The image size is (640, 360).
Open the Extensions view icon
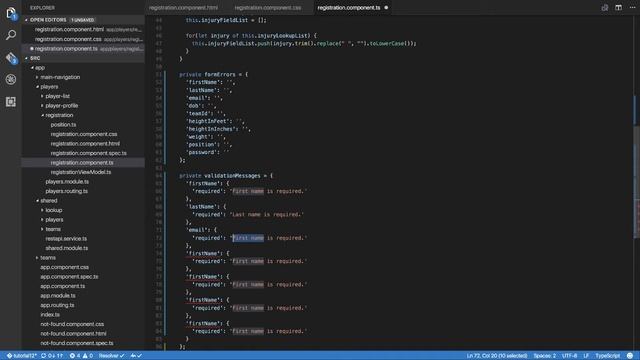coord(11,102)
